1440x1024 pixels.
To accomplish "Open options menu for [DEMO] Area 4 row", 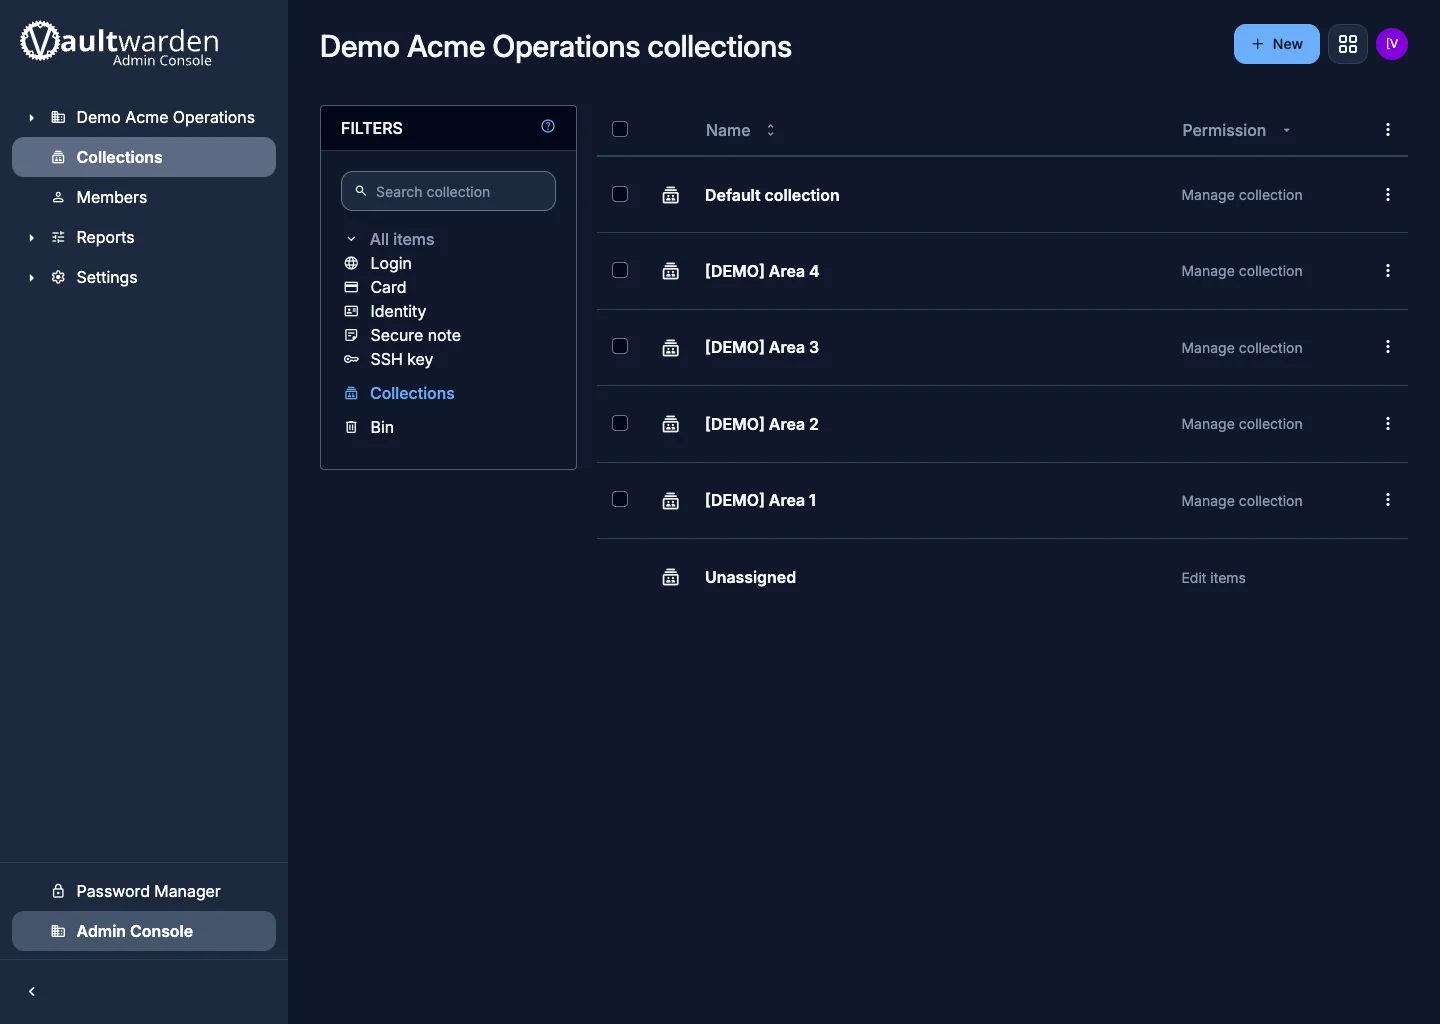I will point(1388,271).
